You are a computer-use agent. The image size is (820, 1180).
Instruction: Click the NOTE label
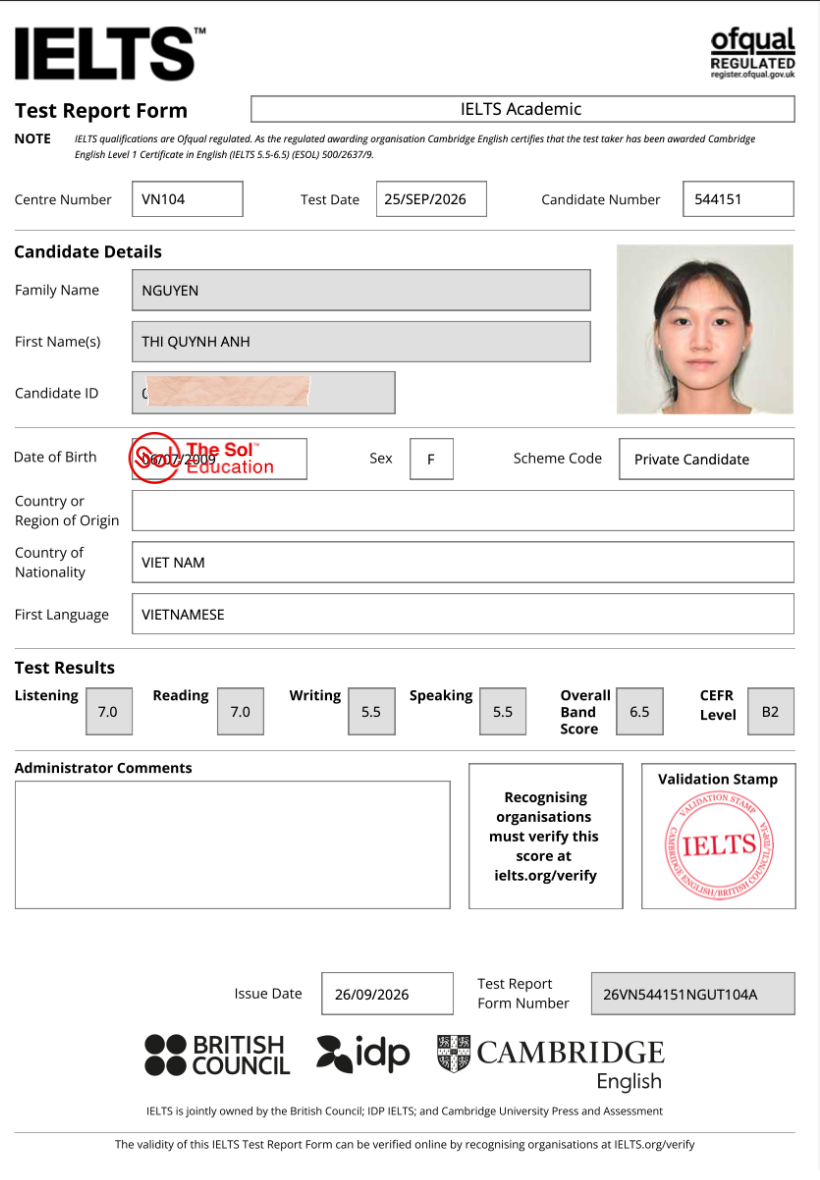pos(33,138)
